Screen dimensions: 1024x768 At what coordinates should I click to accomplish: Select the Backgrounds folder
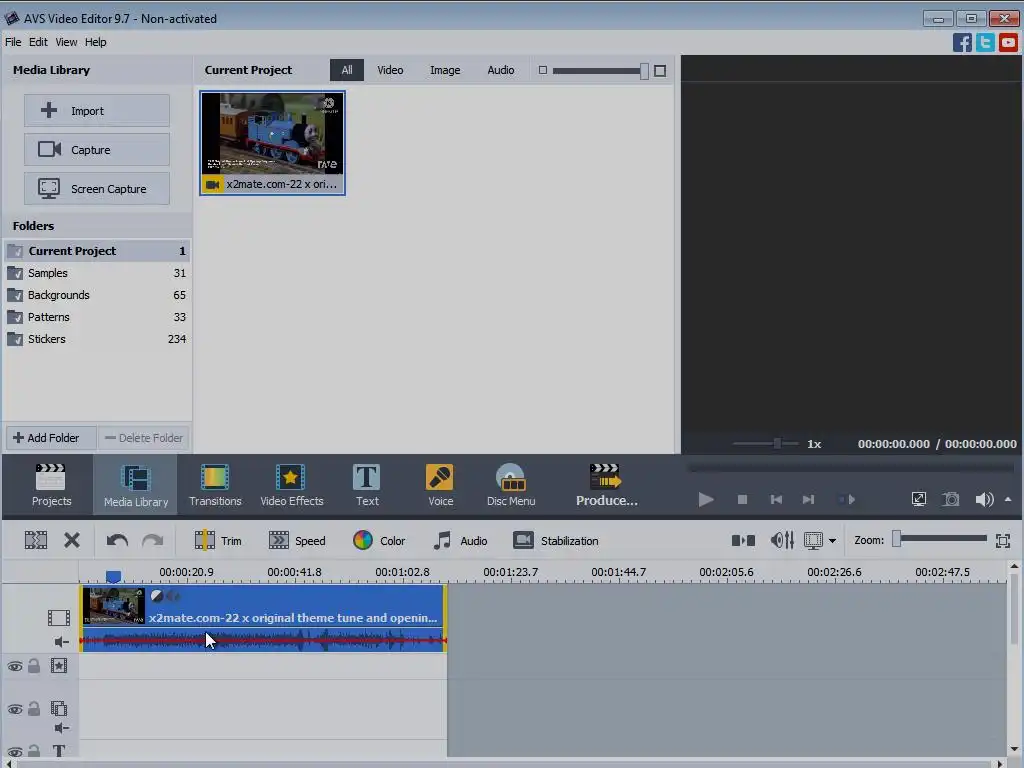97,295
